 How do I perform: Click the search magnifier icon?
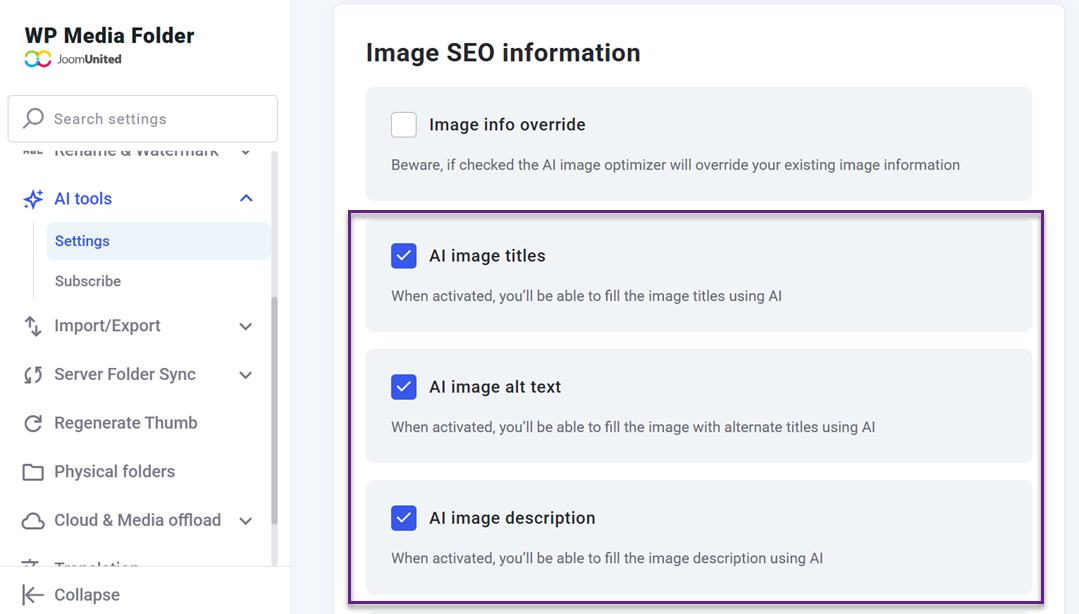tap(33, 118)
